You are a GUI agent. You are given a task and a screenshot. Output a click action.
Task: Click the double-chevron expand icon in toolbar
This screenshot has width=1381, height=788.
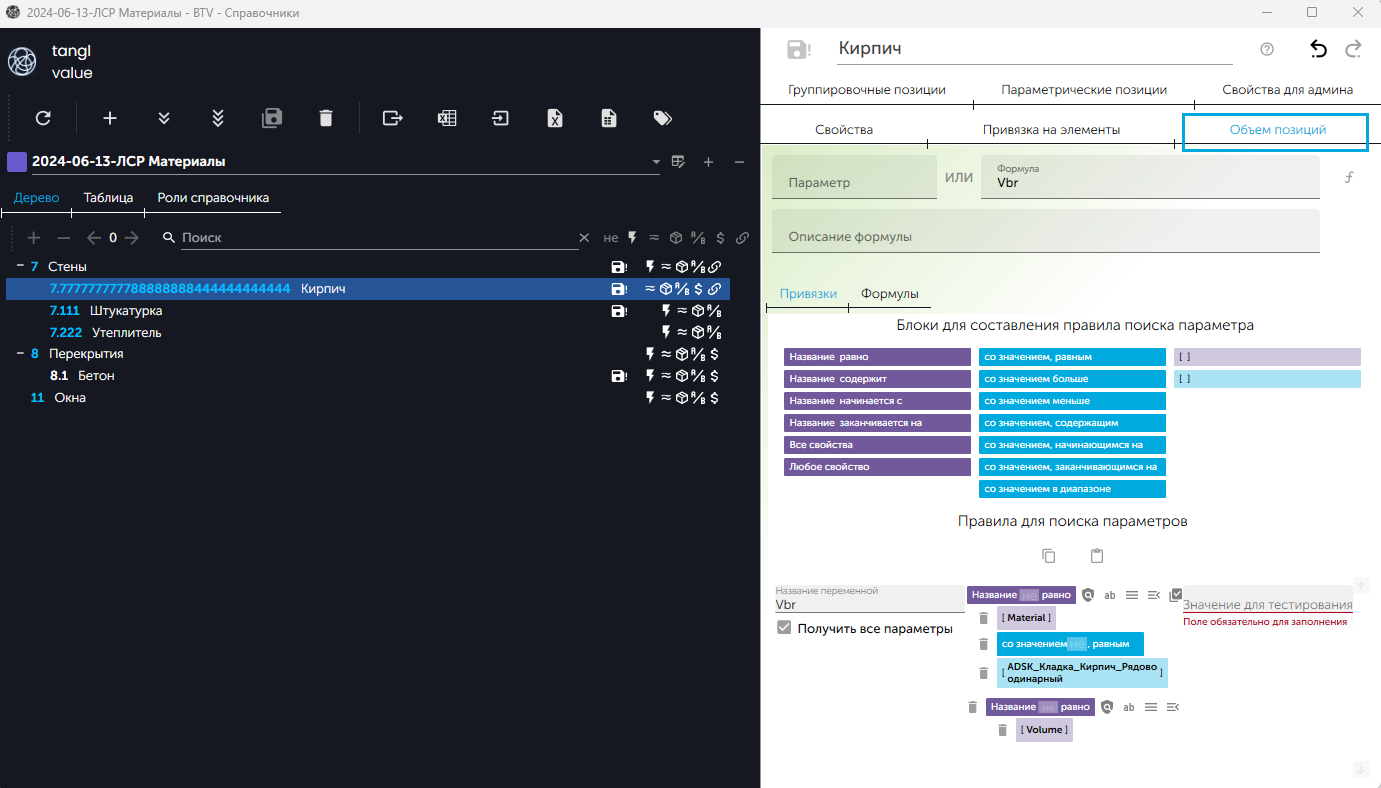(x=164, y=118)
